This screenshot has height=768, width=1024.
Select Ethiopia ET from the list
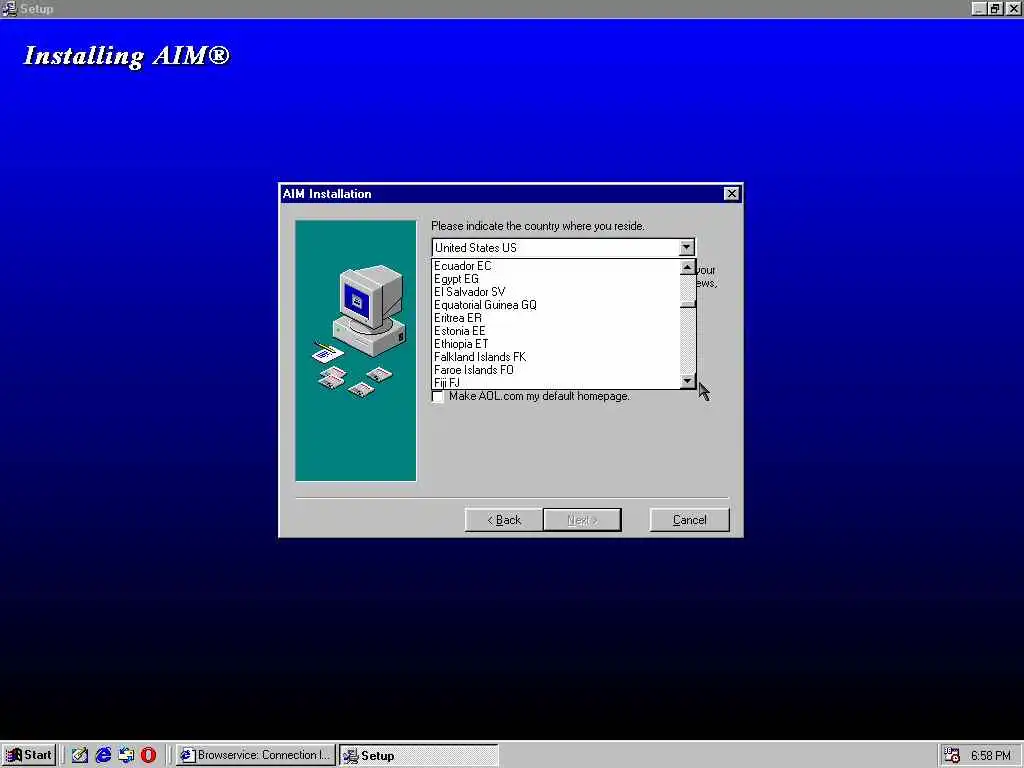556,344
